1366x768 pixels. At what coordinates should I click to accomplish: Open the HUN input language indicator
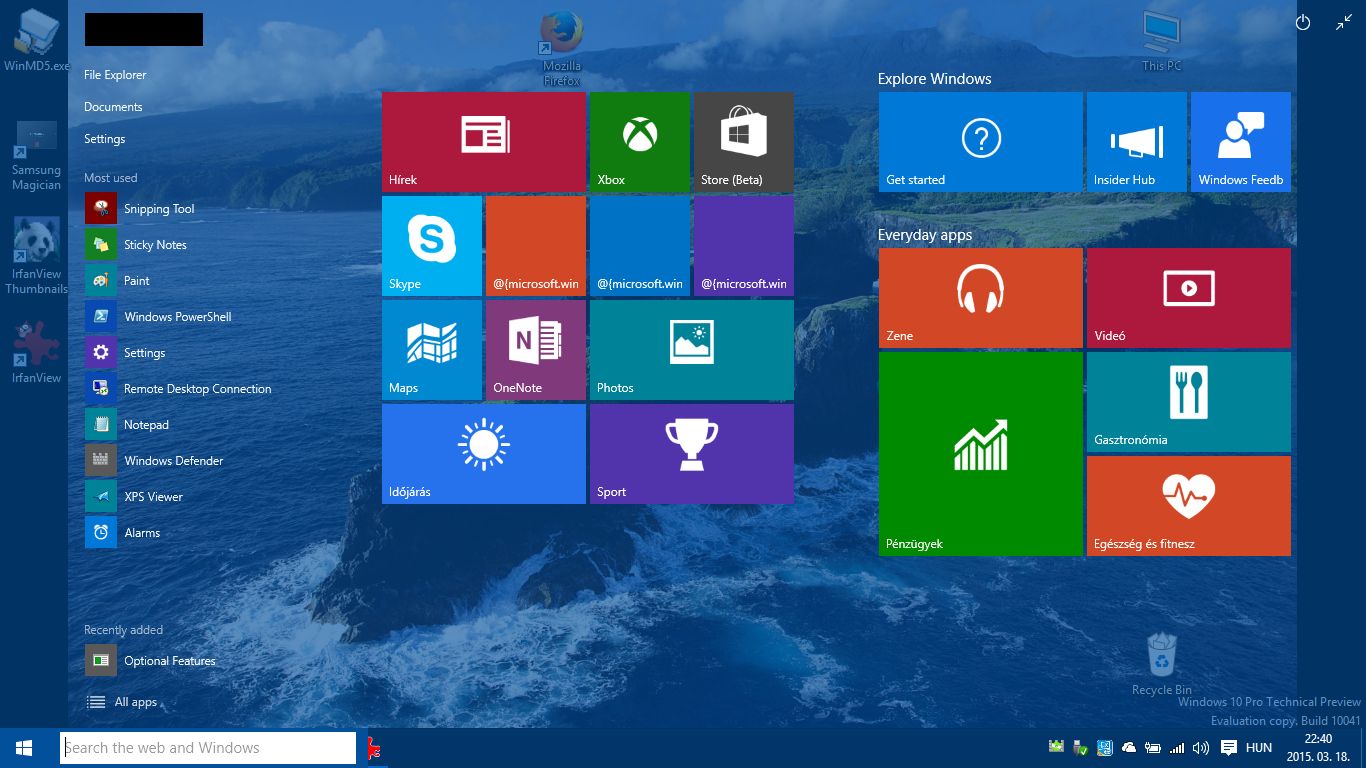[1259, 747]
